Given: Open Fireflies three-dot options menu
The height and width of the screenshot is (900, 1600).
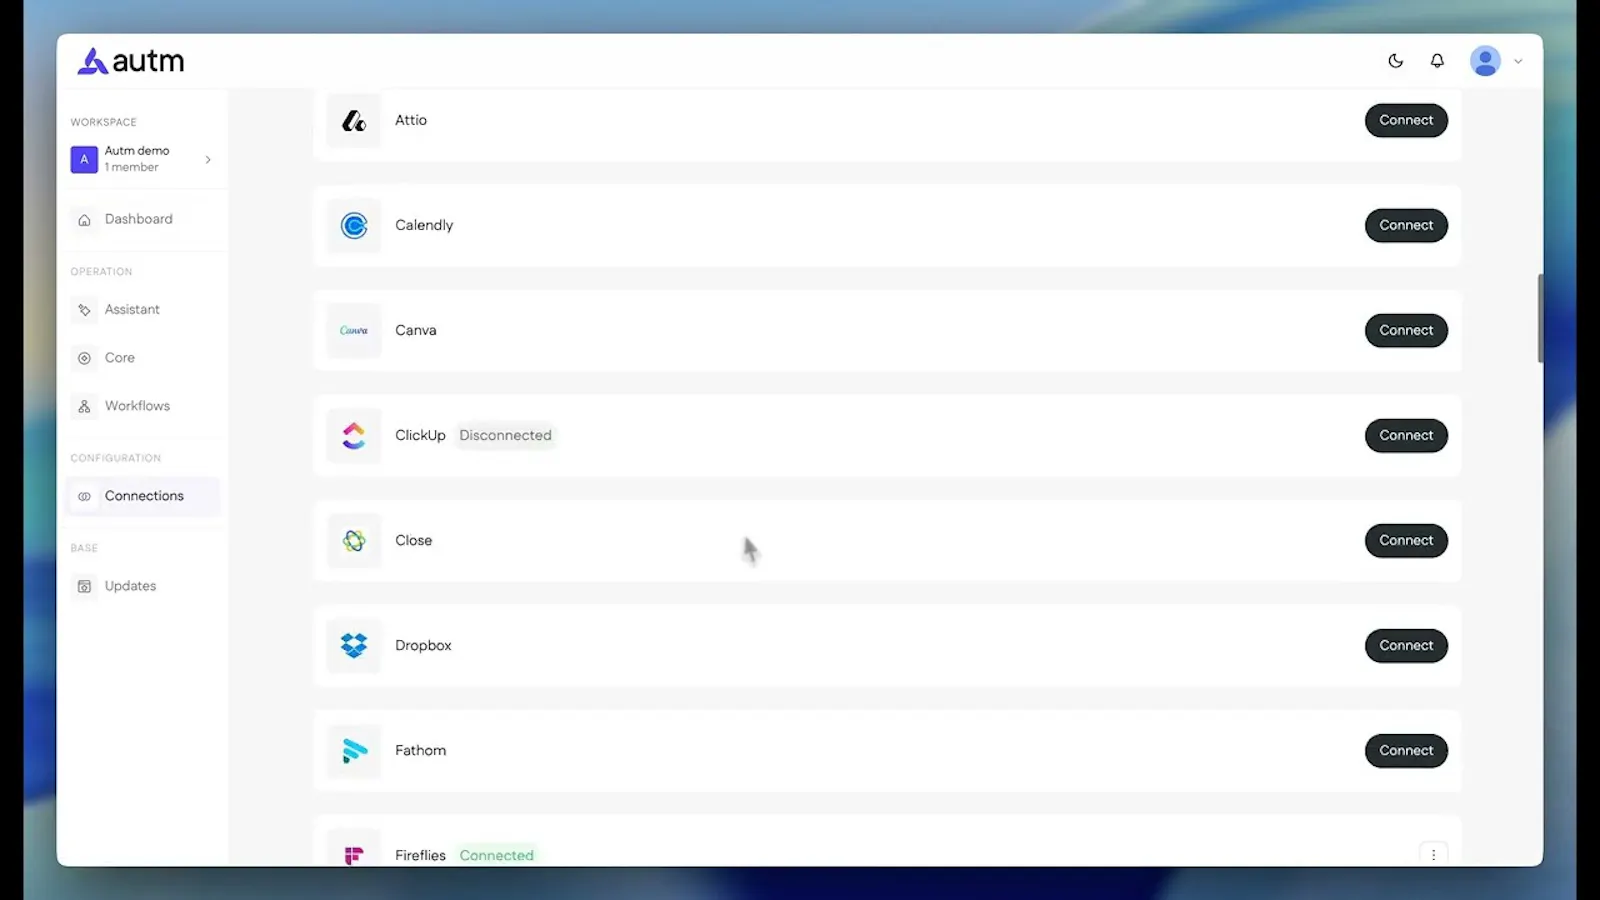Looking at the screenshot, I should coord(1433,854).
